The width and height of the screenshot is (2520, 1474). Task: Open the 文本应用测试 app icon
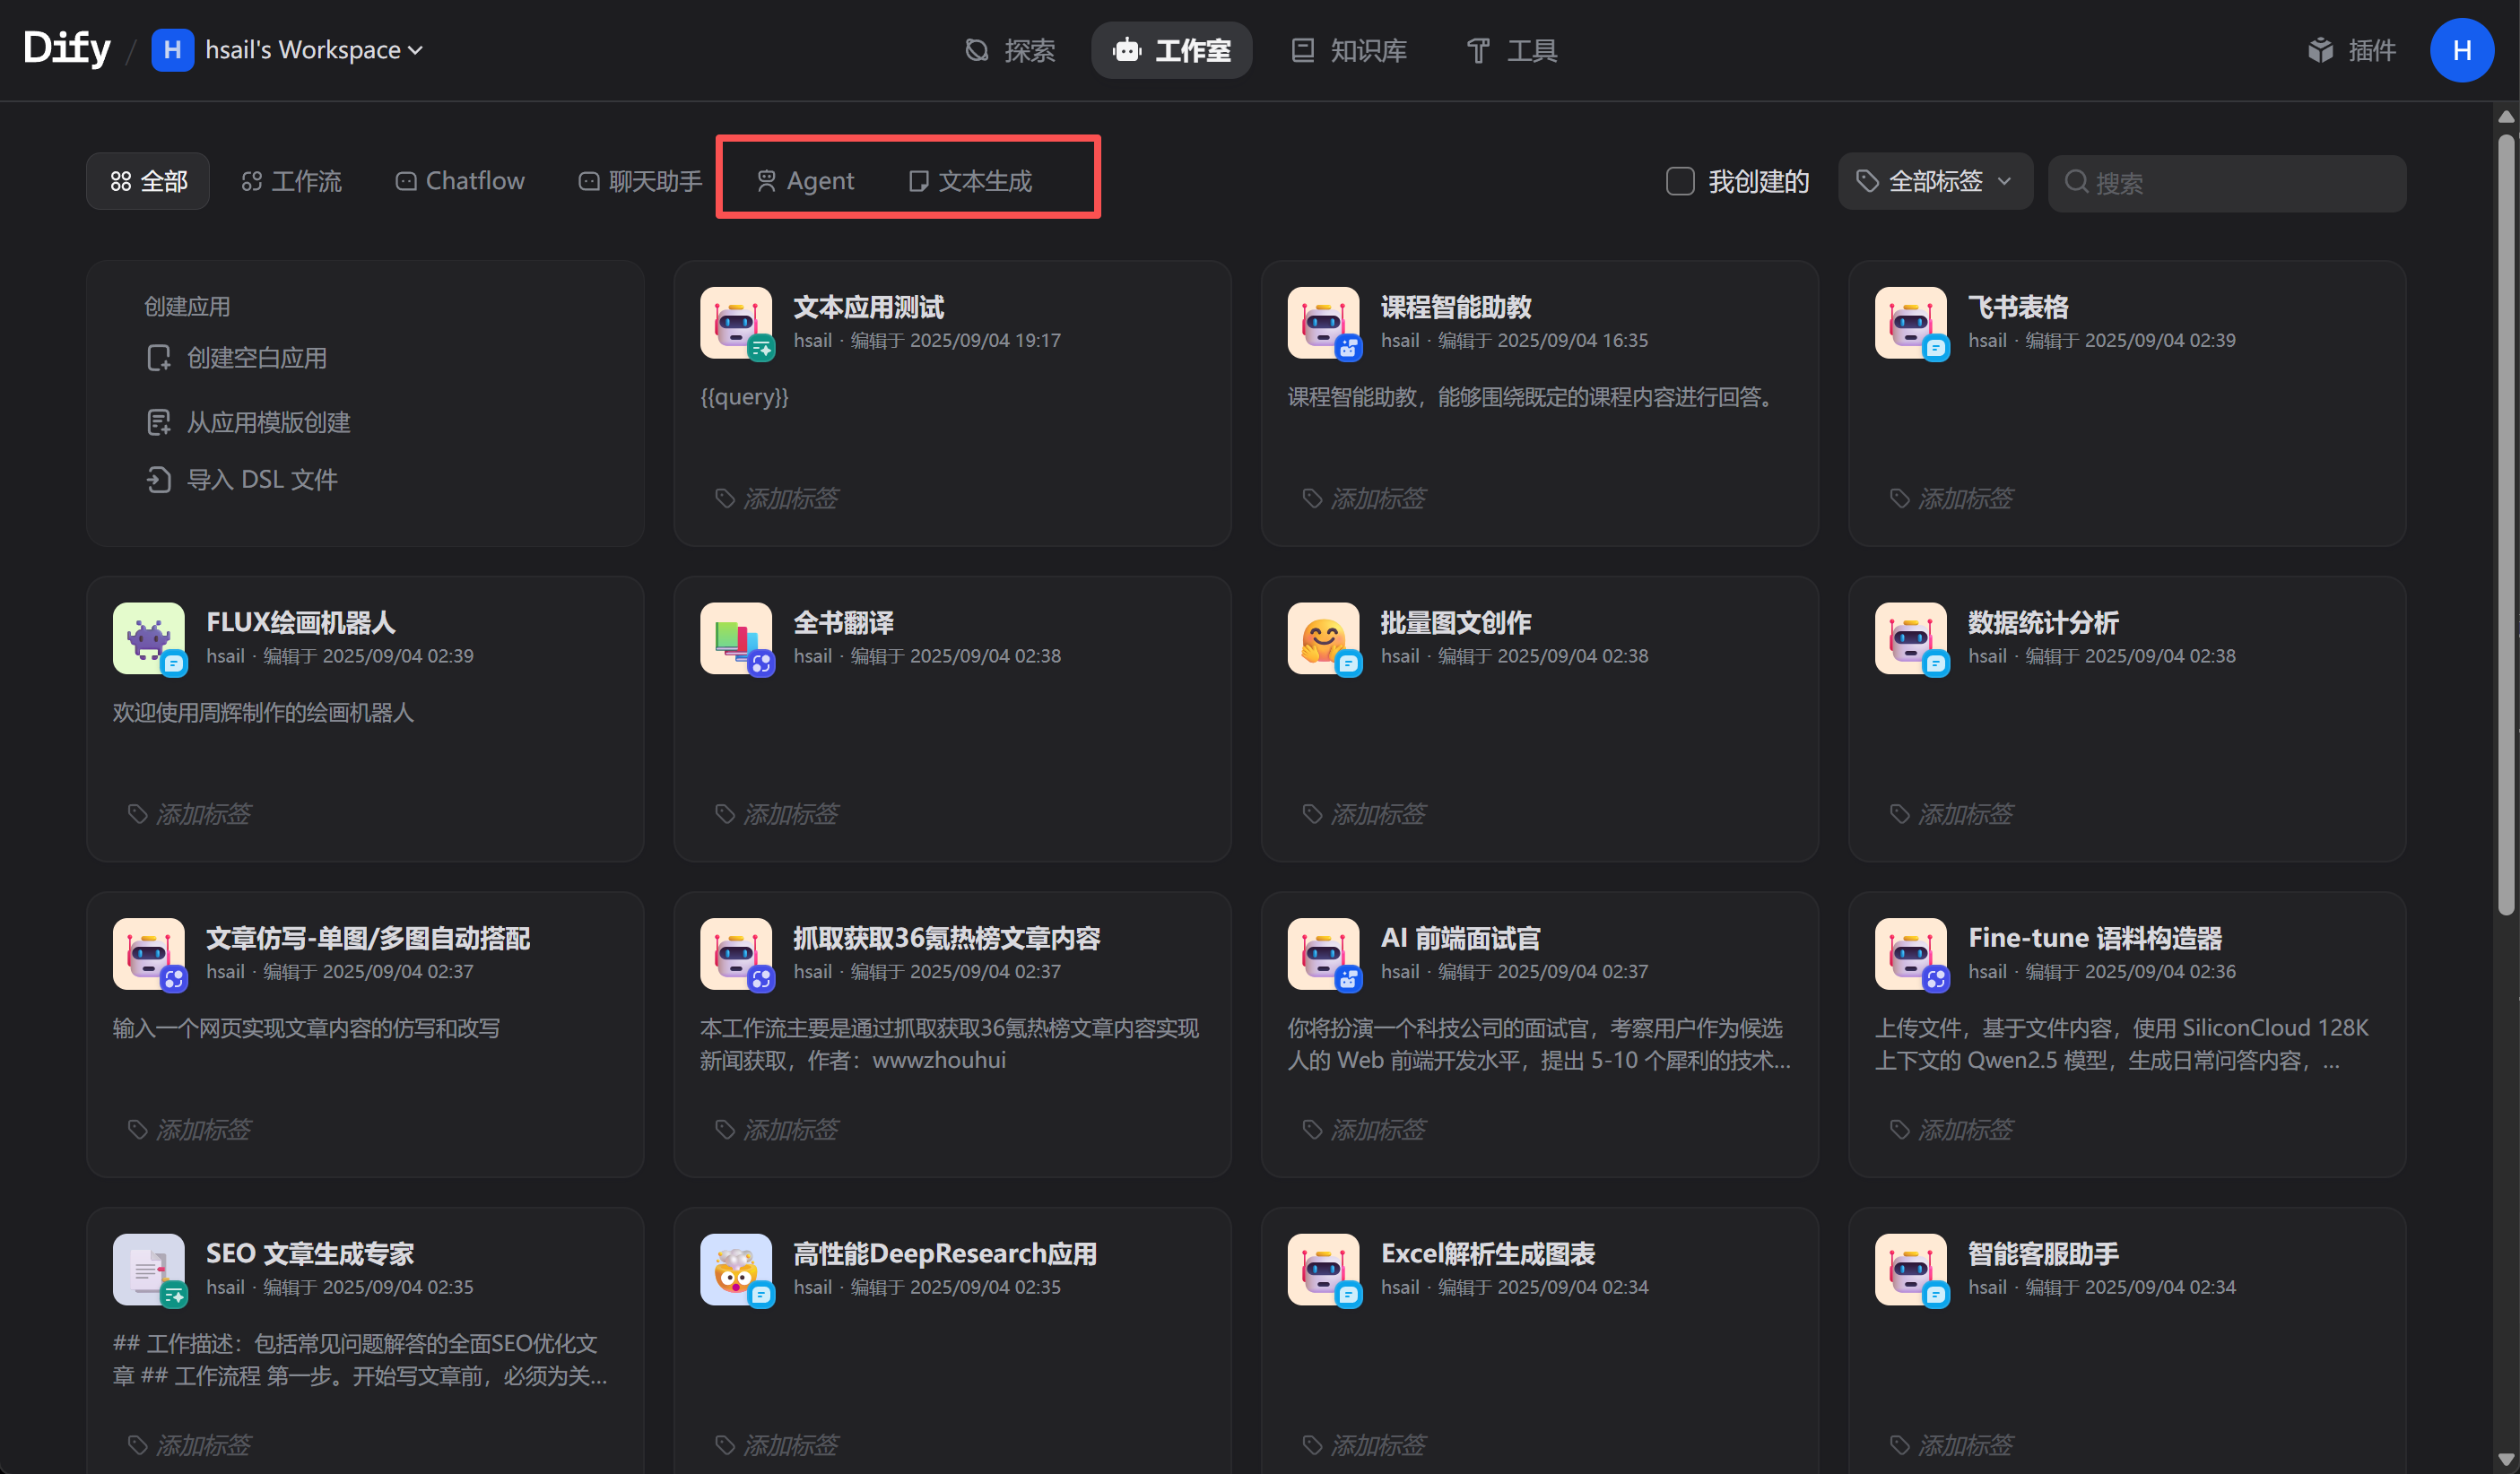coord(736,323)
